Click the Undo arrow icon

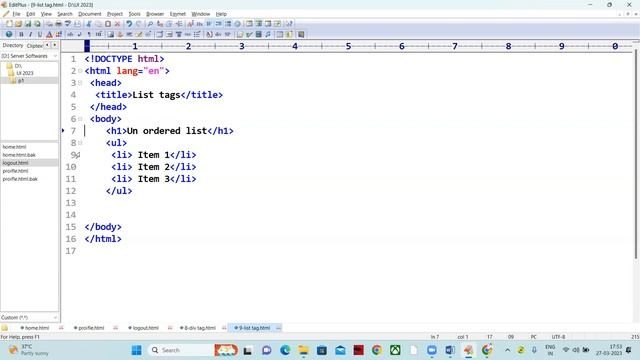pos(129,24)
